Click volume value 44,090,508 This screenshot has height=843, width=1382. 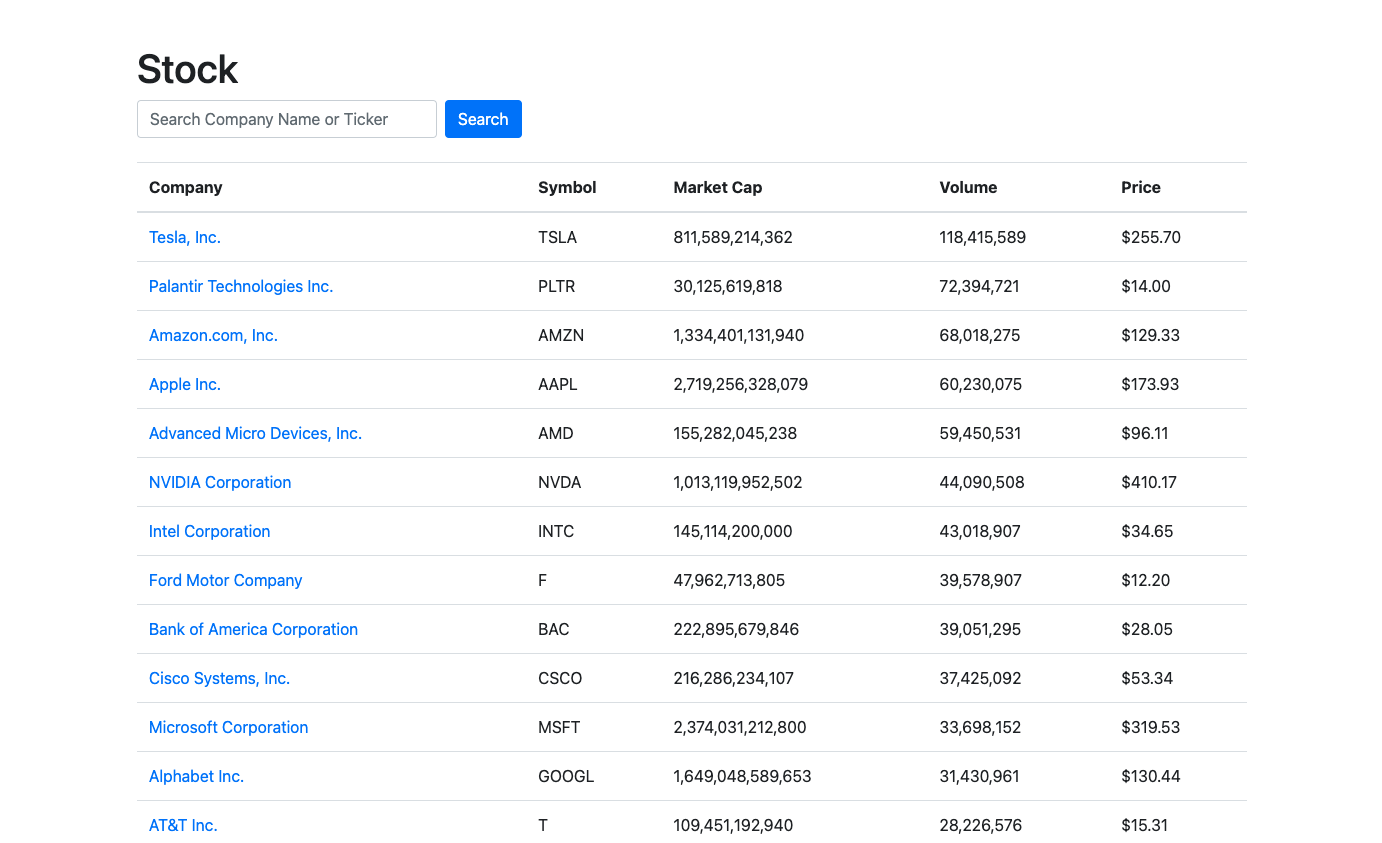pos(982,482)
